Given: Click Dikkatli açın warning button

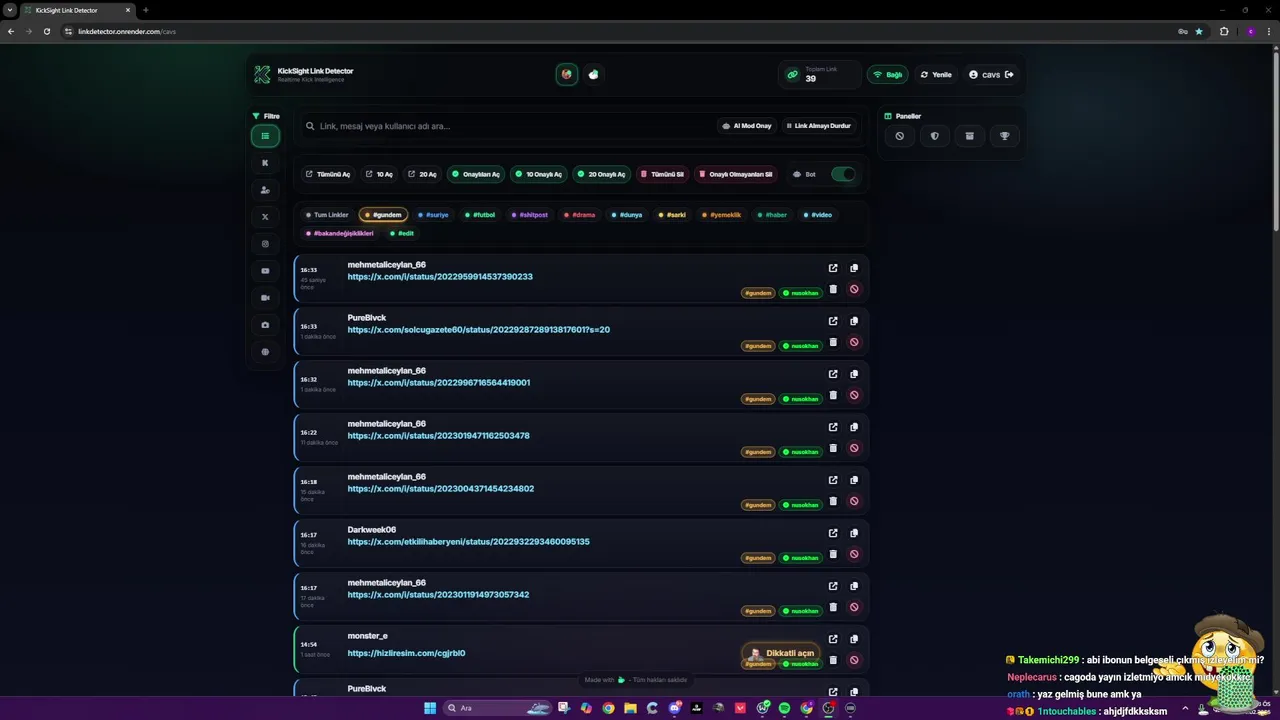Looking at the screenshot, I should coord(782,653).
